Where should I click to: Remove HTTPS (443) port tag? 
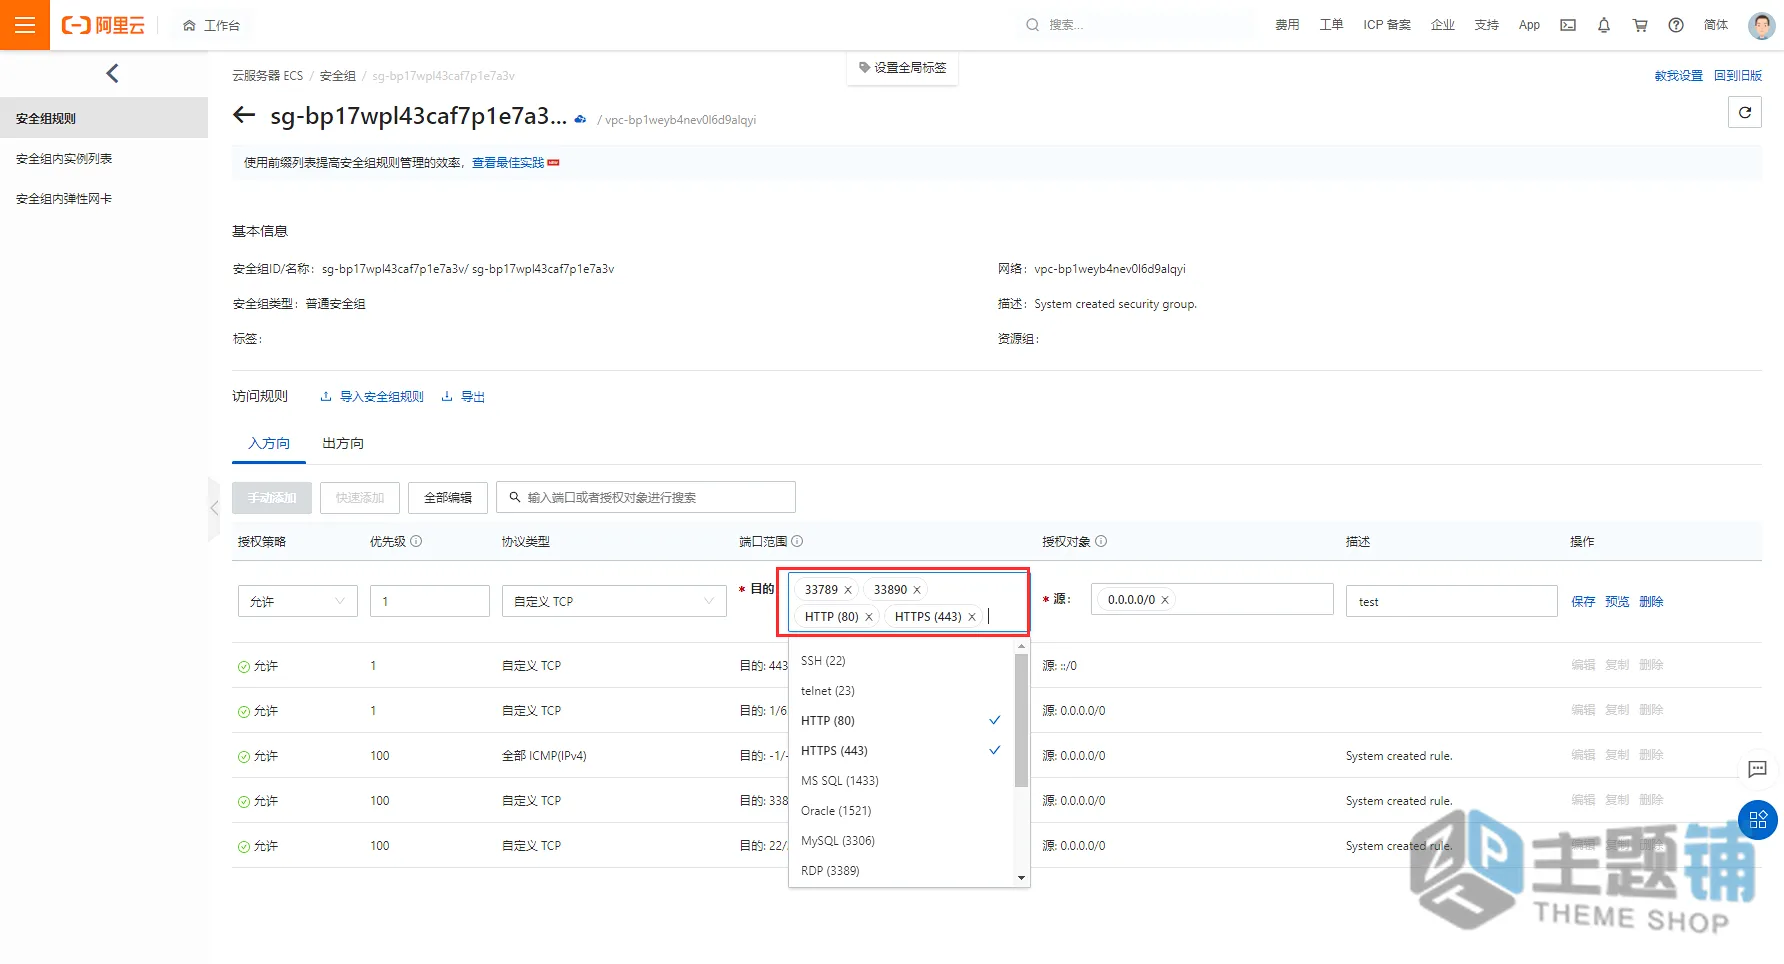click(972, 617)
